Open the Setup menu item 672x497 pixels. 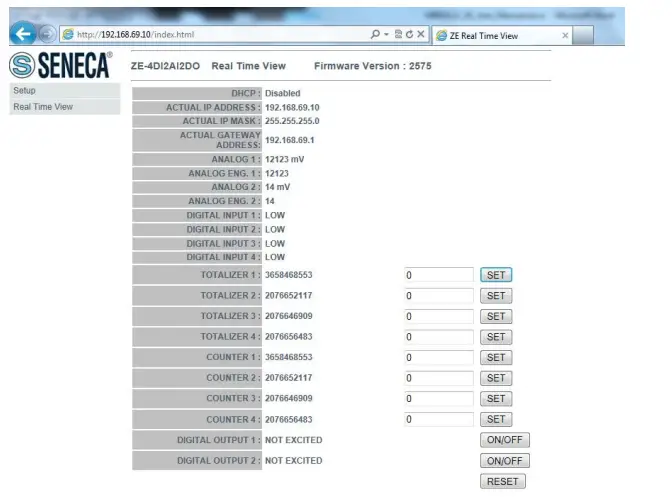coord(65,90)
